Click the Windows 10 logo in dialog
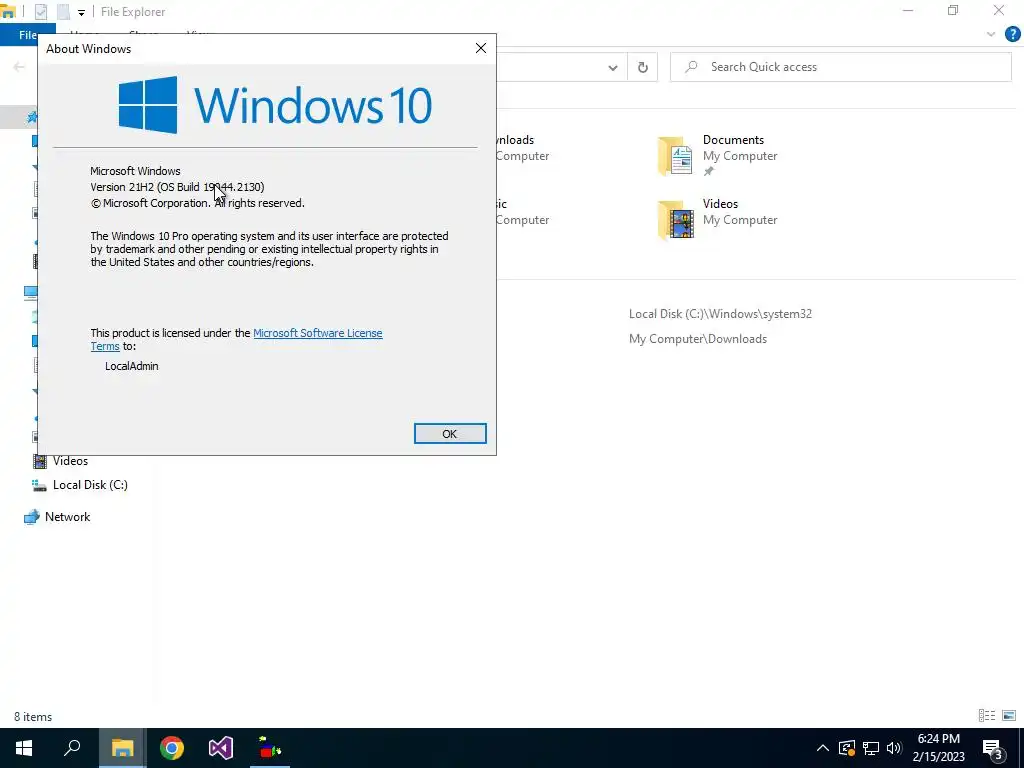Image resolution: width=1024 pixels, height=768 pixels. (x=275, y=104)
